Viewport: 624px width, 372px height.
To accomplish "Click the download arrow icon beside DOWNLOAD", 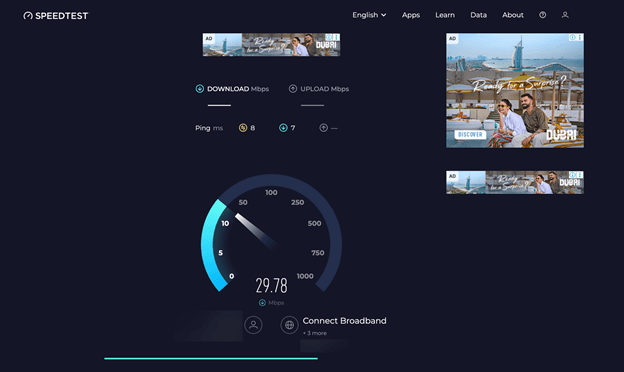I will pyautogui.click(x=199, y=89).
